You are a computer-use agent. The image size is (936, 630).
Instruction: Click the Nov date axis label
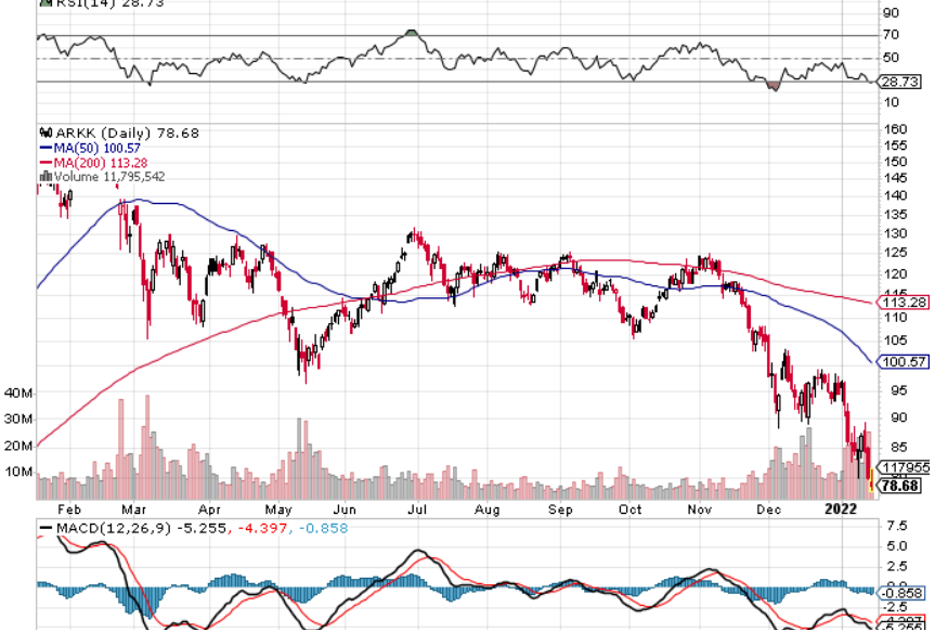coord(699,509)
